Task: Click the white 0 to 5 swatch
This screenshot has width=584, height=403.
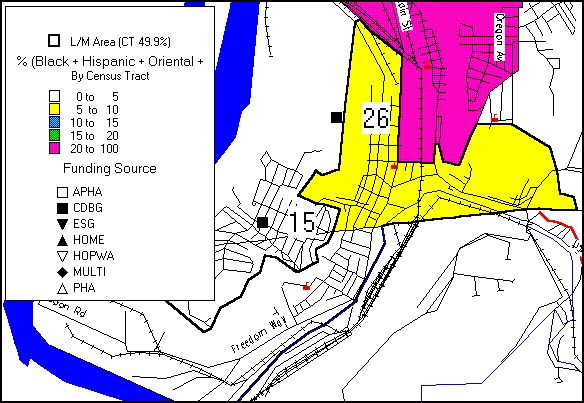Action: click(54, 96)
